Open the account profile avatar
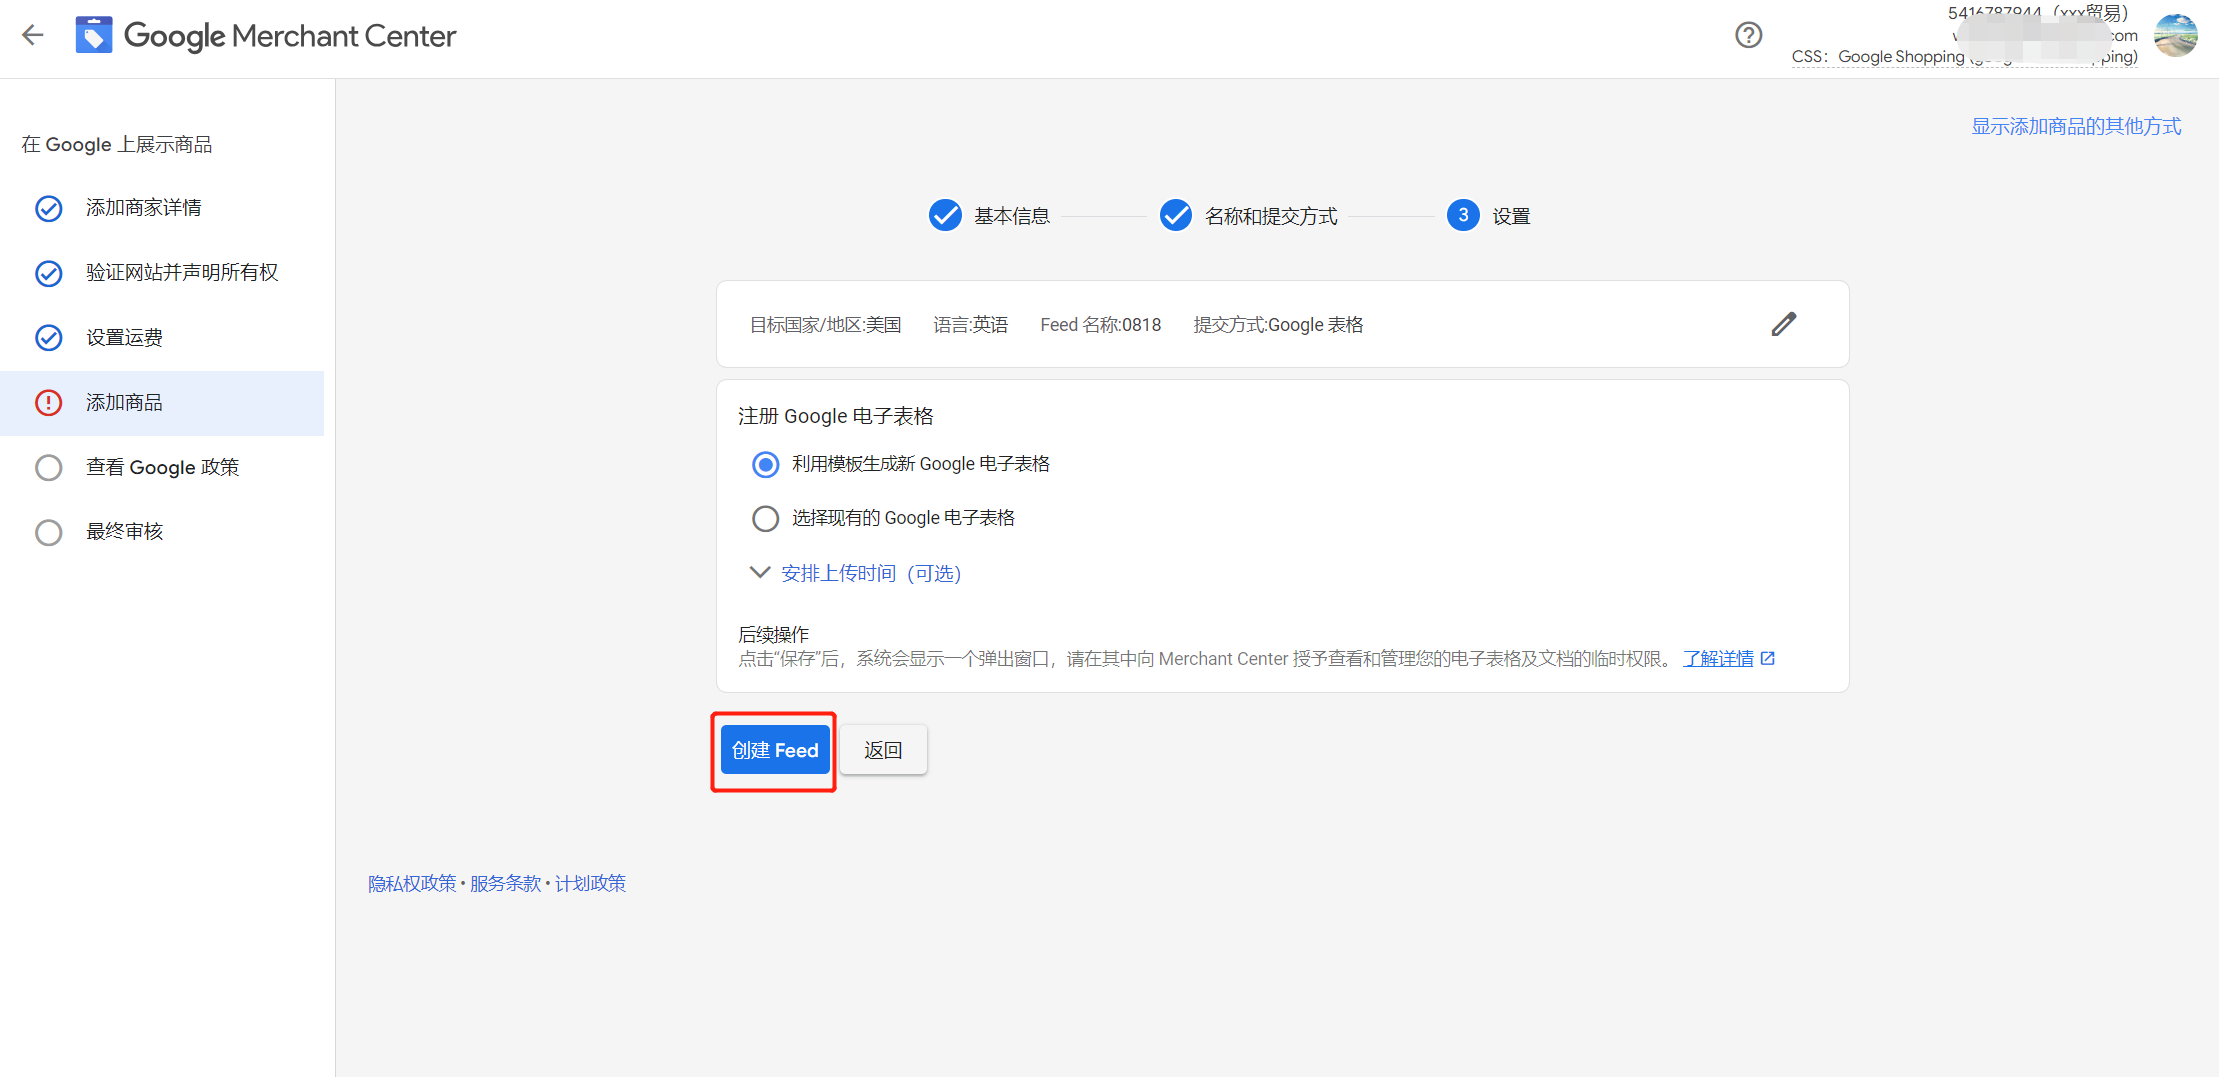The height and width of the screenshot is (1077, 2219). (2175, 36)
